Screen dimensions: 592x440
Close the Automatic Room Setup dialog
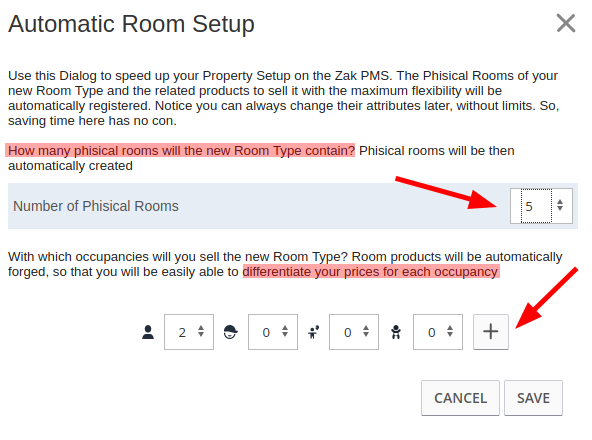click(566, 23)
